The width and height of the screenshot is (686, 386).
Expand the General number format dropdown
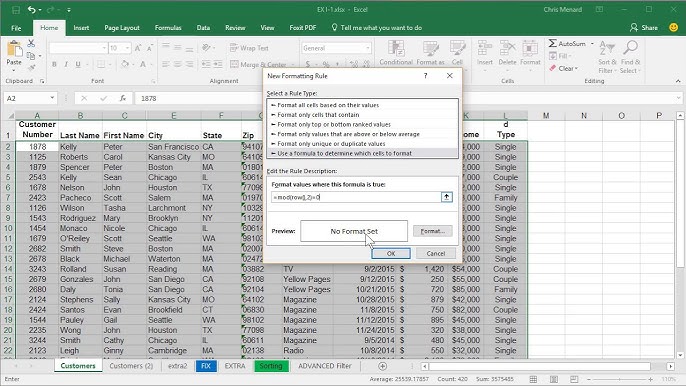tap(368, 48)
